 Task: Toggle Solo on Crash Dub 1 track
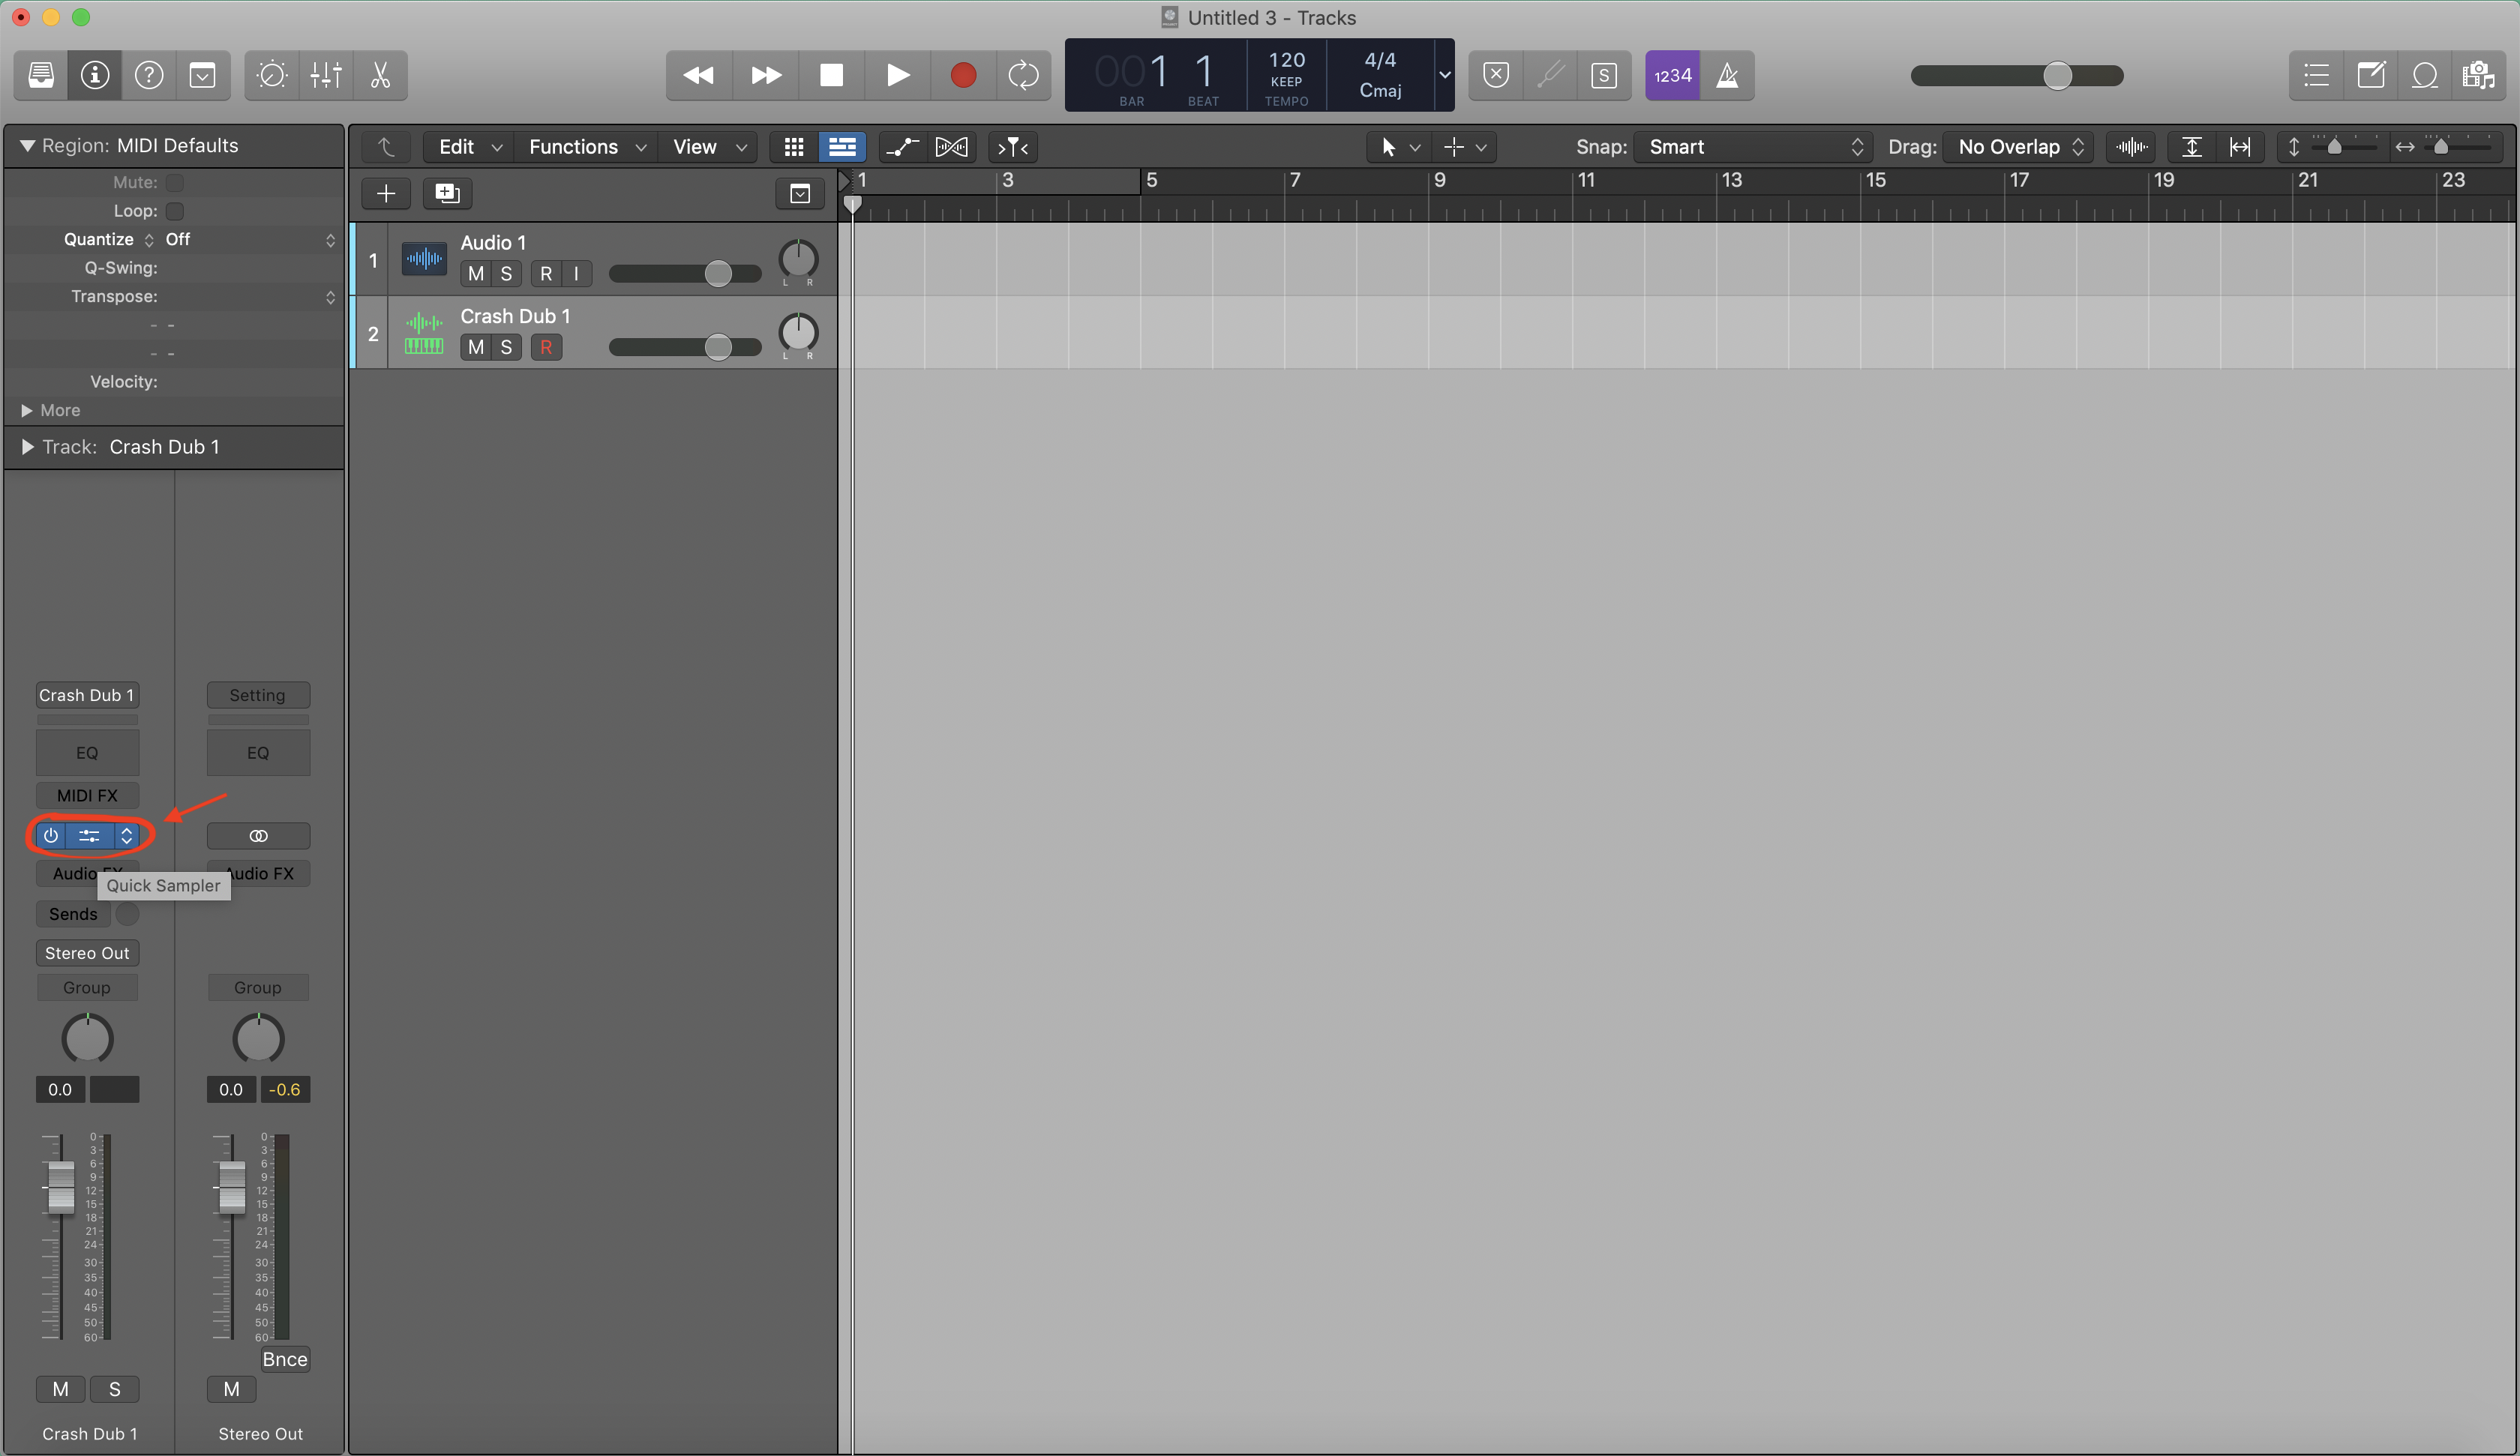pos(506,347)
